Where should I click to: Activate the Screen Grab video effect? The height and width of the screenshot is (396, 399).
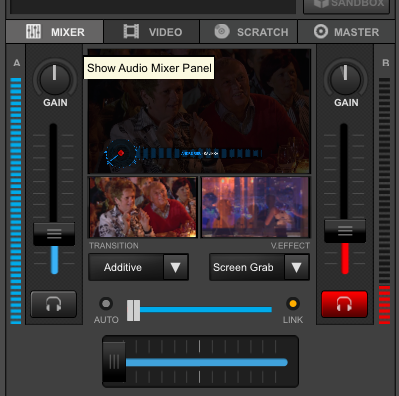[x=247, y=267]
